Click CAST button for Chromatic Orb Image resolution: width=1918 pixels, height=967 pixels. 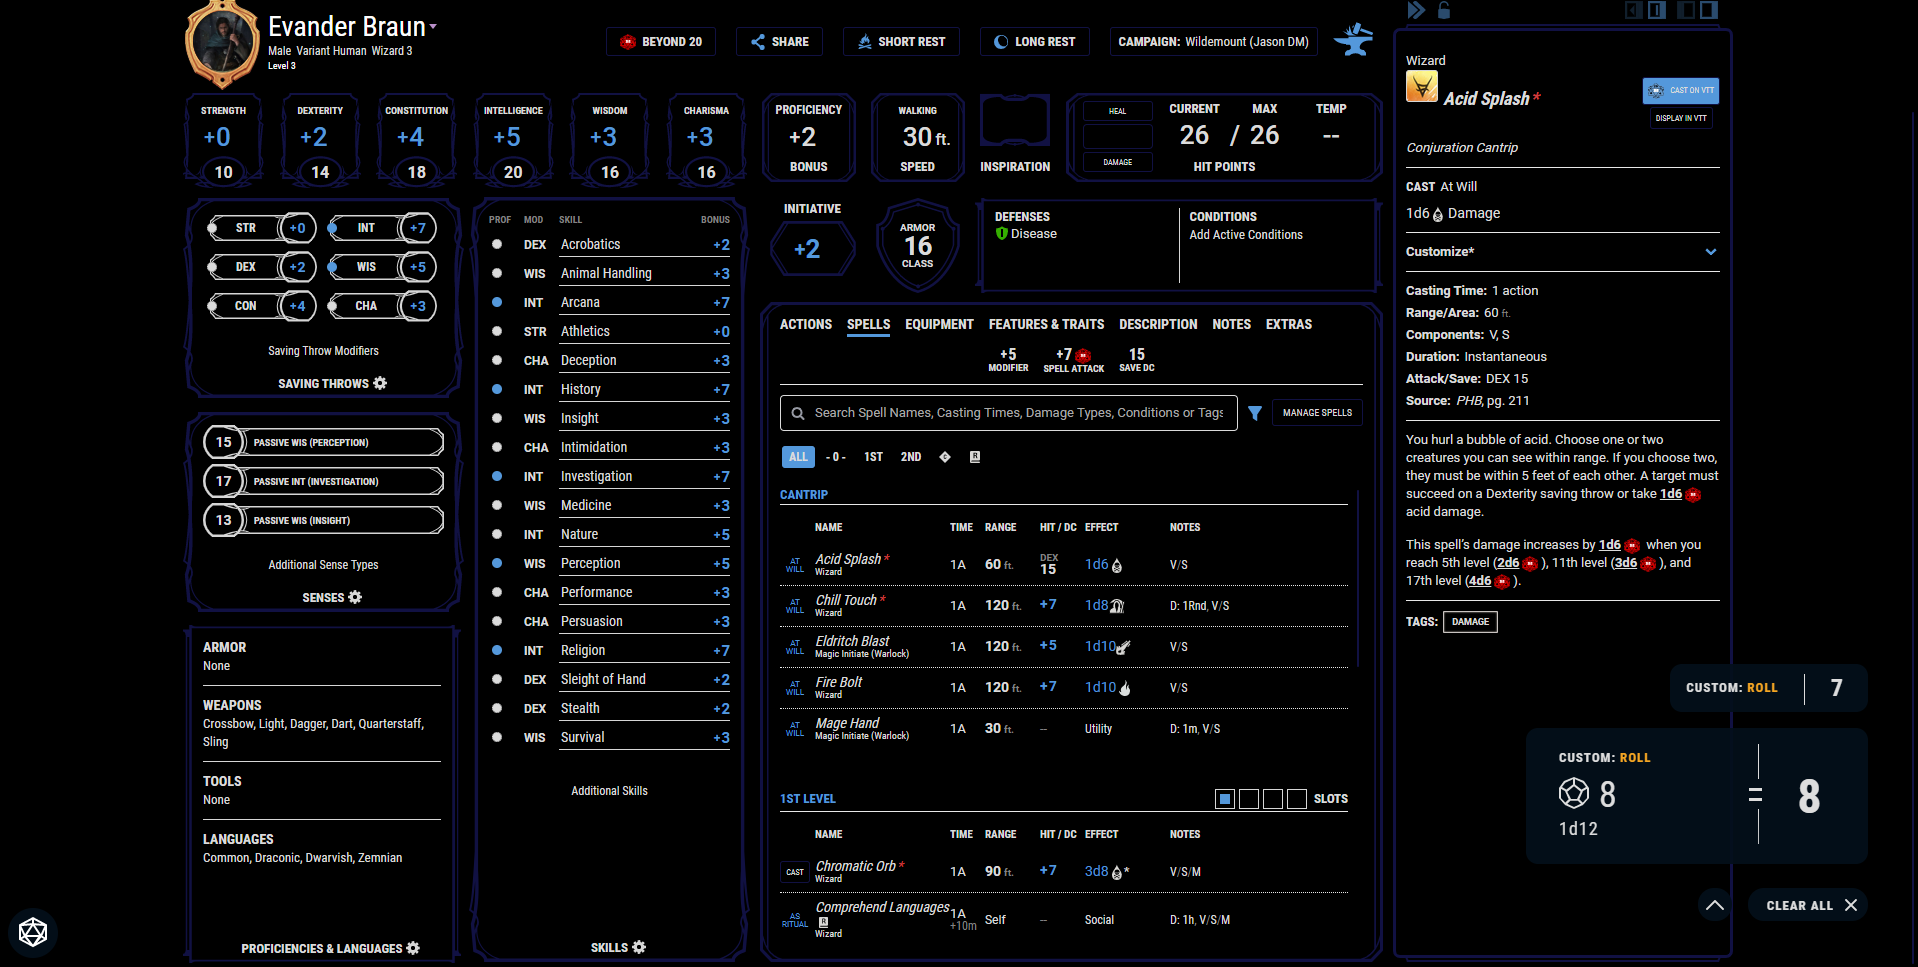click(x=795, y=872)
